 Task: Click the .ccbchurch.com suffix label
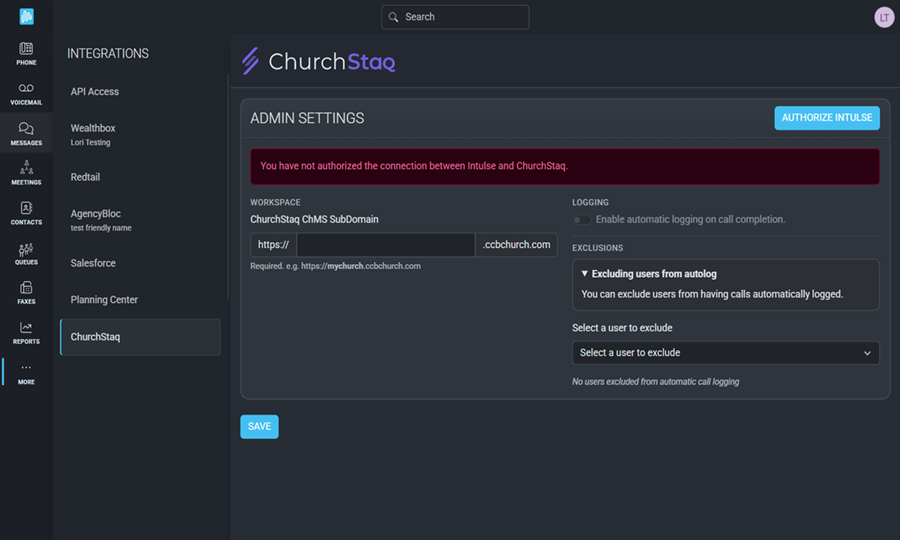517,245
